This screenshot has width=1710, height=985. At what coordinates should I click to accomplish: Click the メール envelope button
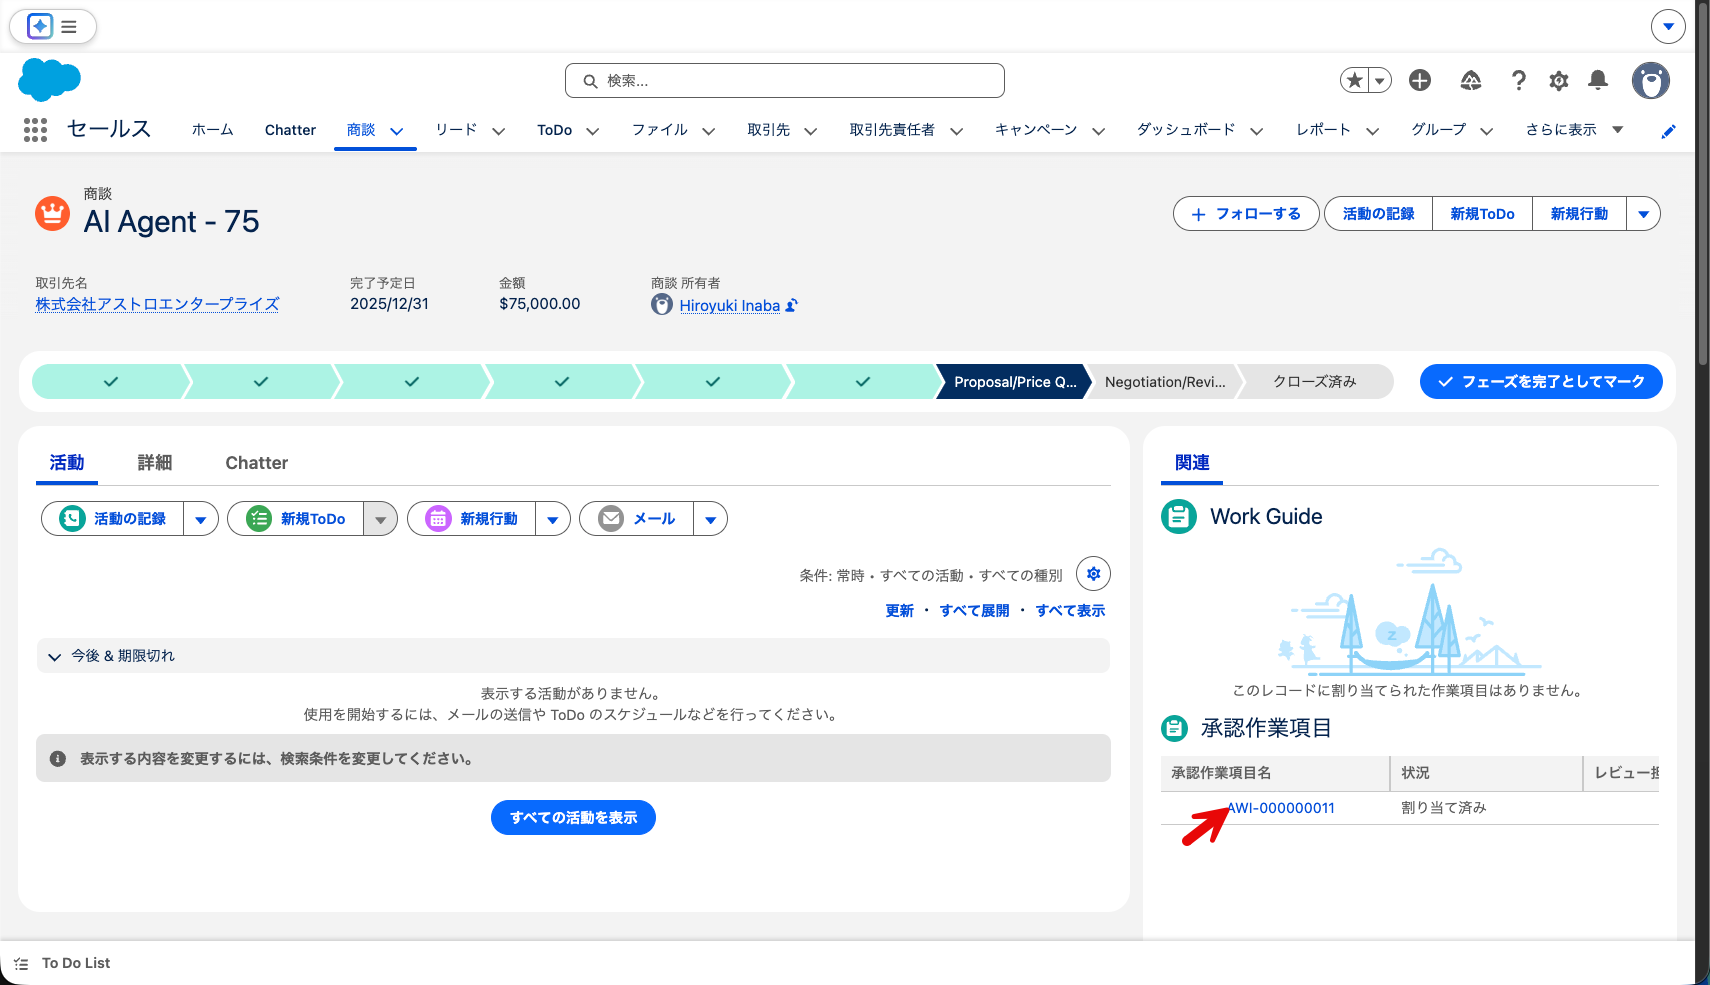(x=637, y=519)
